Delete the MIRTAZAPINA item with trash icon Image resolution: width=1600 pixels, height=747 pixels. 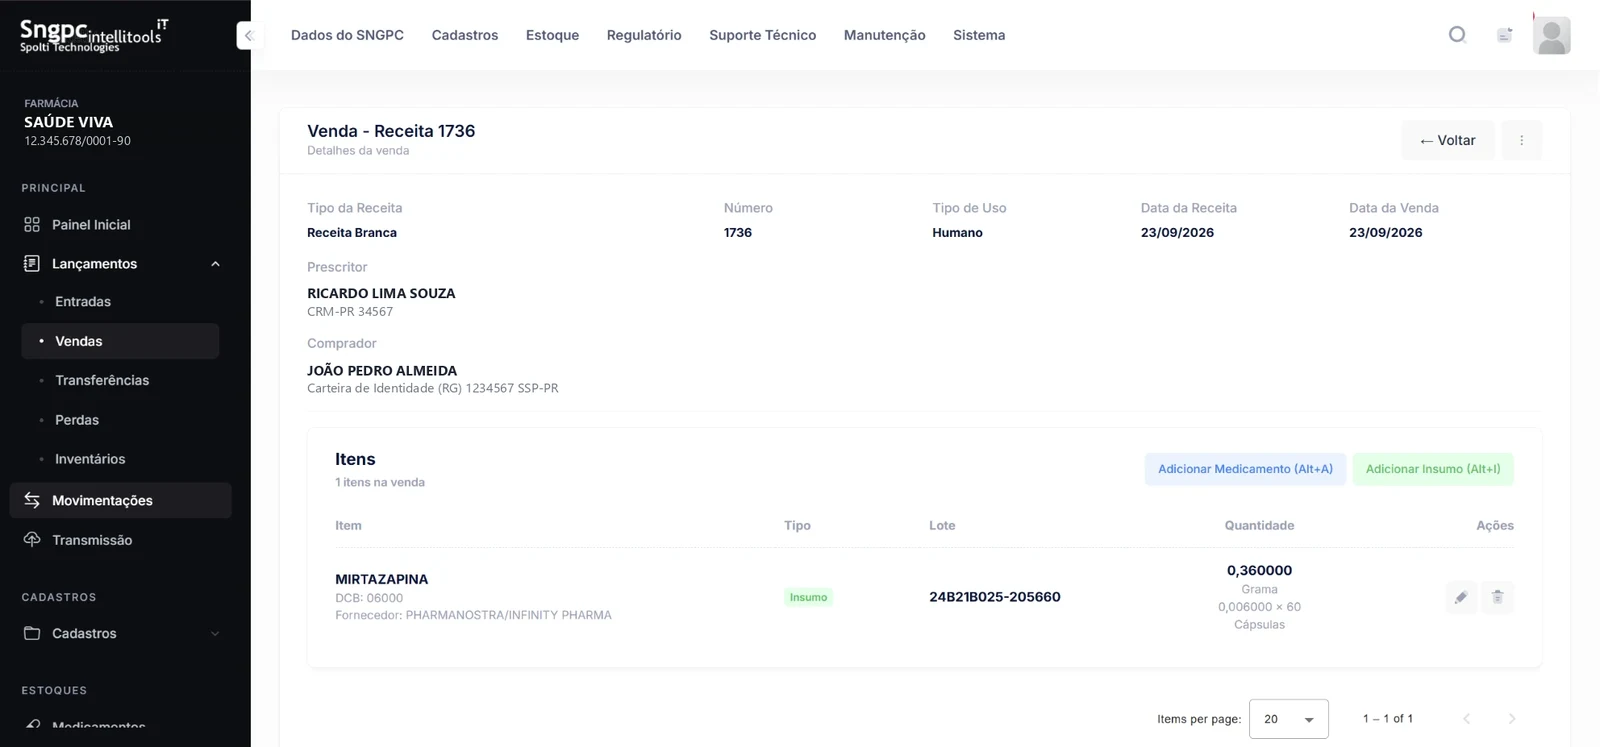click(1497, 597)
